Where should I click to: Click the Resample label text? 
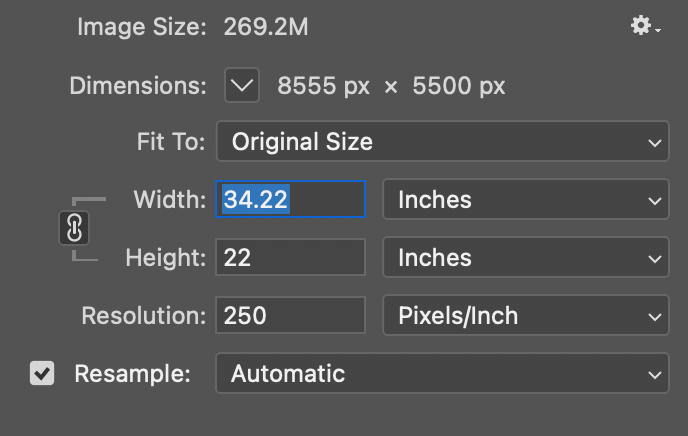point(133,374)
